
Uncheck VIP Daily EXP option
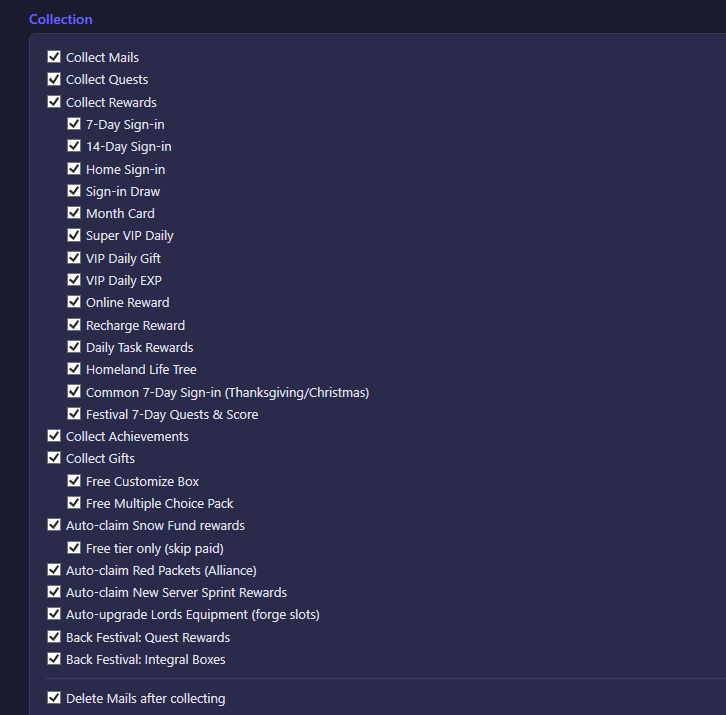point(74,280)
